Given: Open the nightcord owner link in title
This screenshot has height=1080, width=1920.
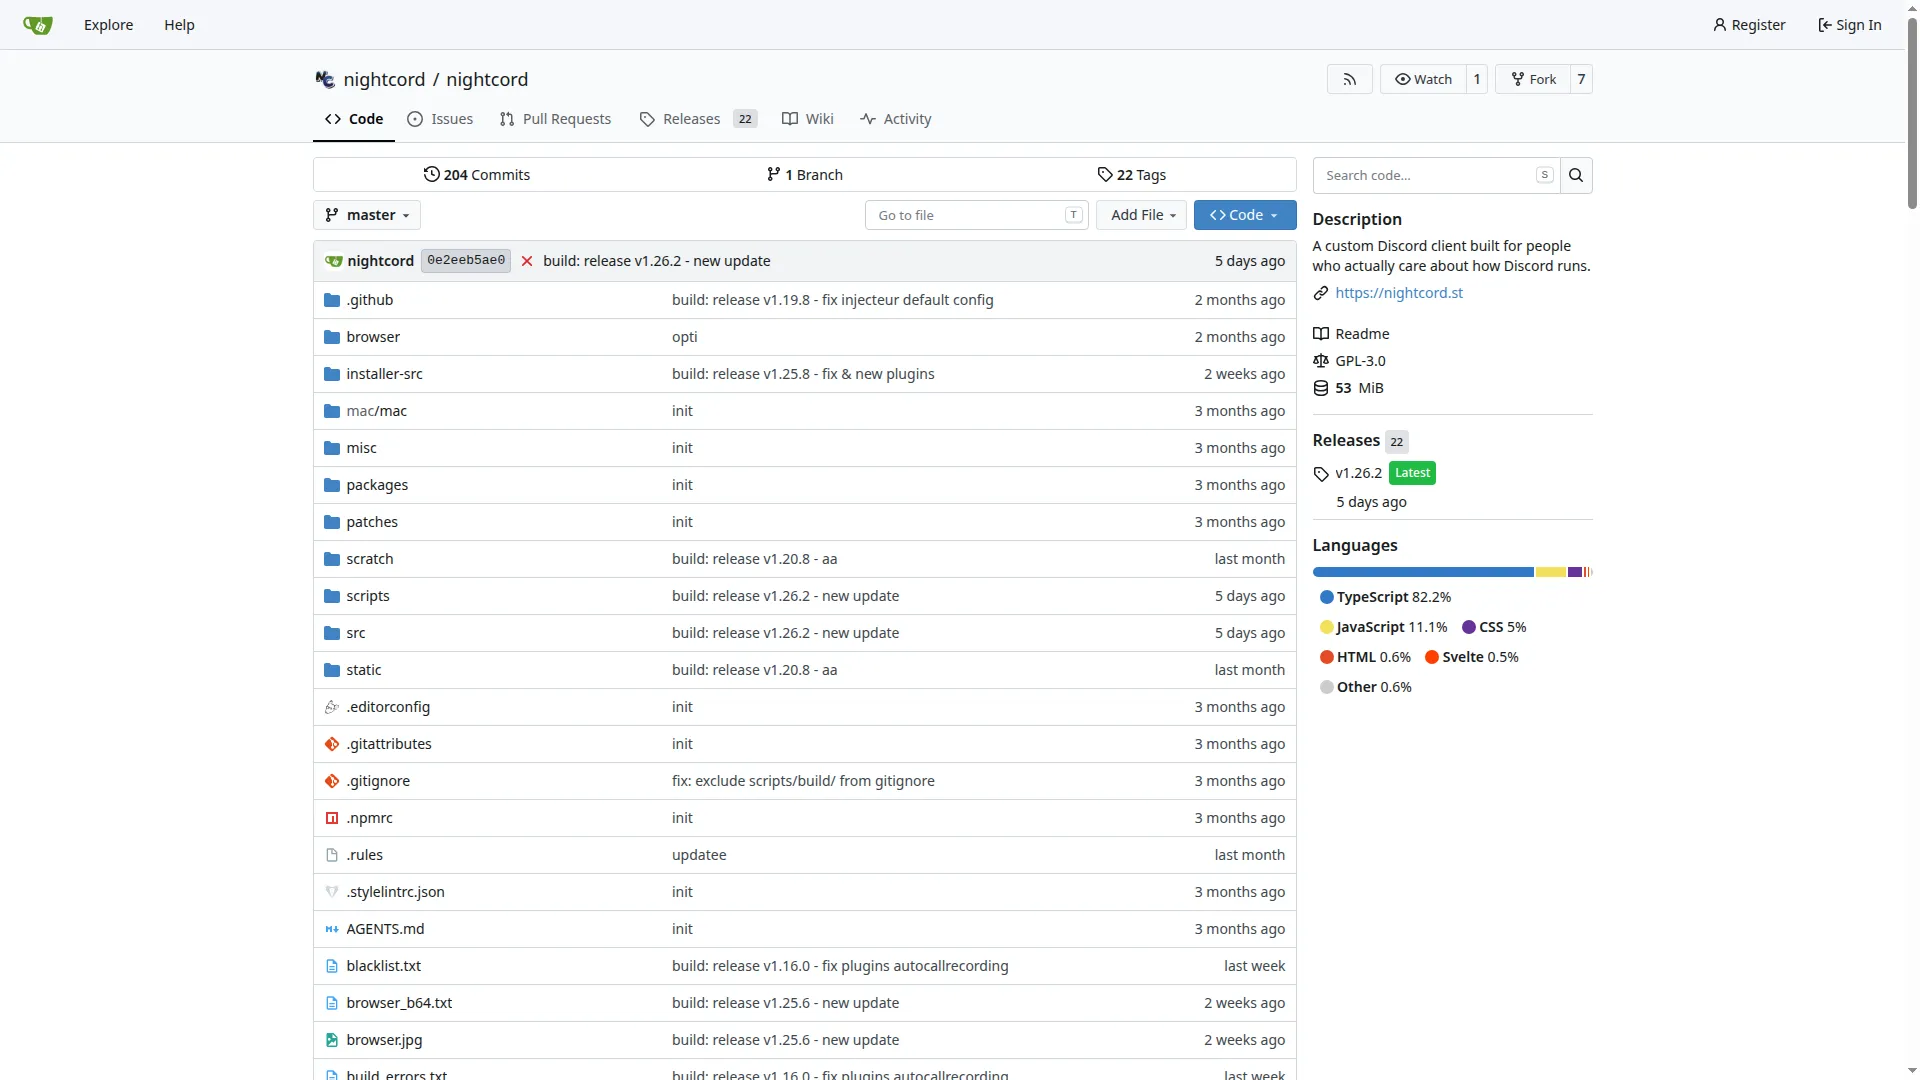Looking at the screenshot, I should tap(384, 79).
